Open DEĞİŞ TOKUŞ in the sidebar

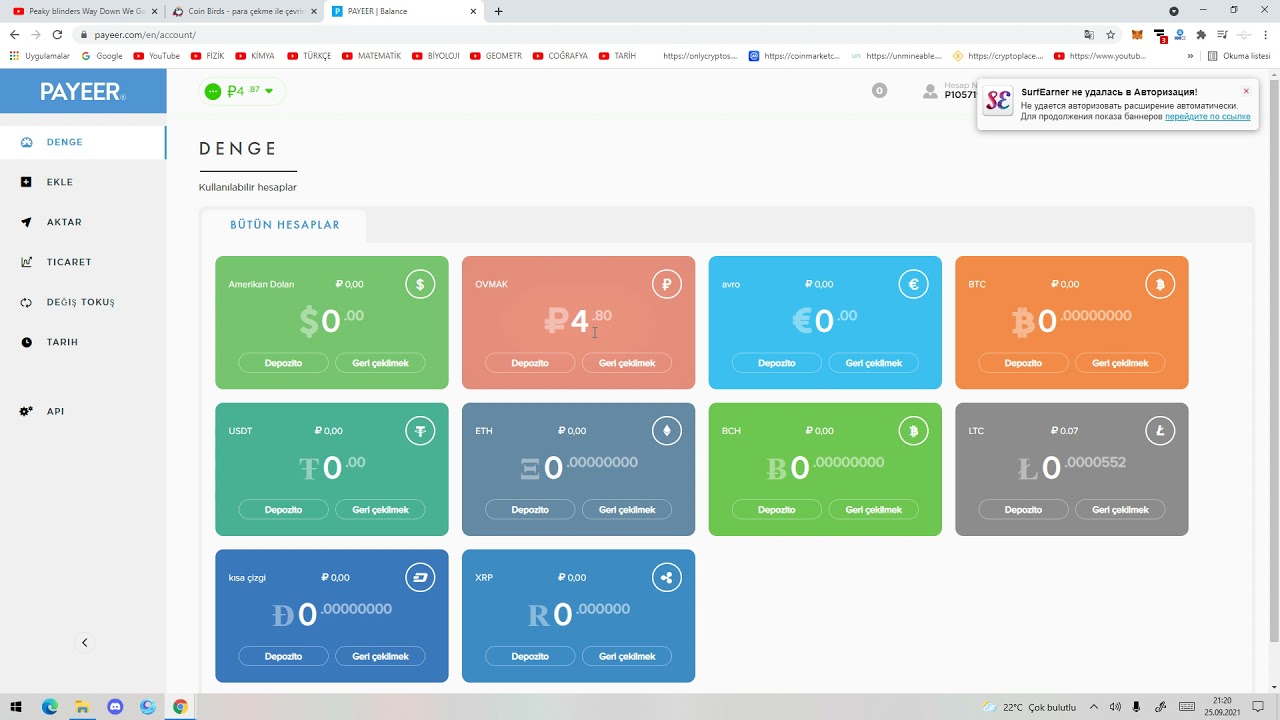(83, 302)
